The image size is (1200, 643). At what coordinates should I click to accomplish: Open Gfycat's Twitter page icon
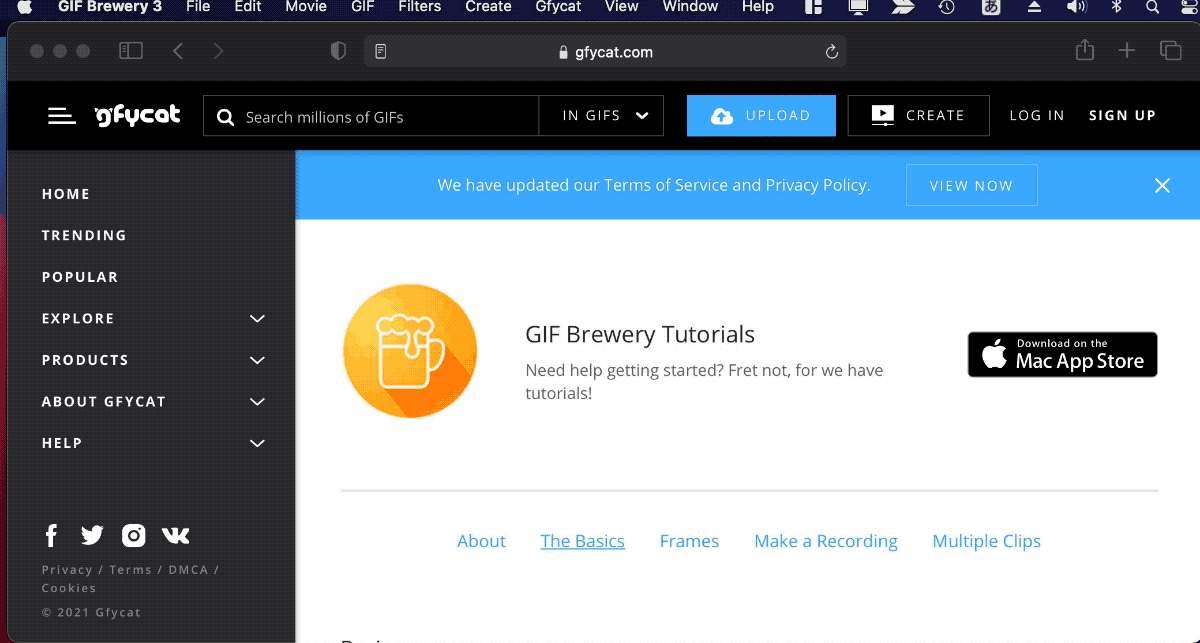[92, 536]
